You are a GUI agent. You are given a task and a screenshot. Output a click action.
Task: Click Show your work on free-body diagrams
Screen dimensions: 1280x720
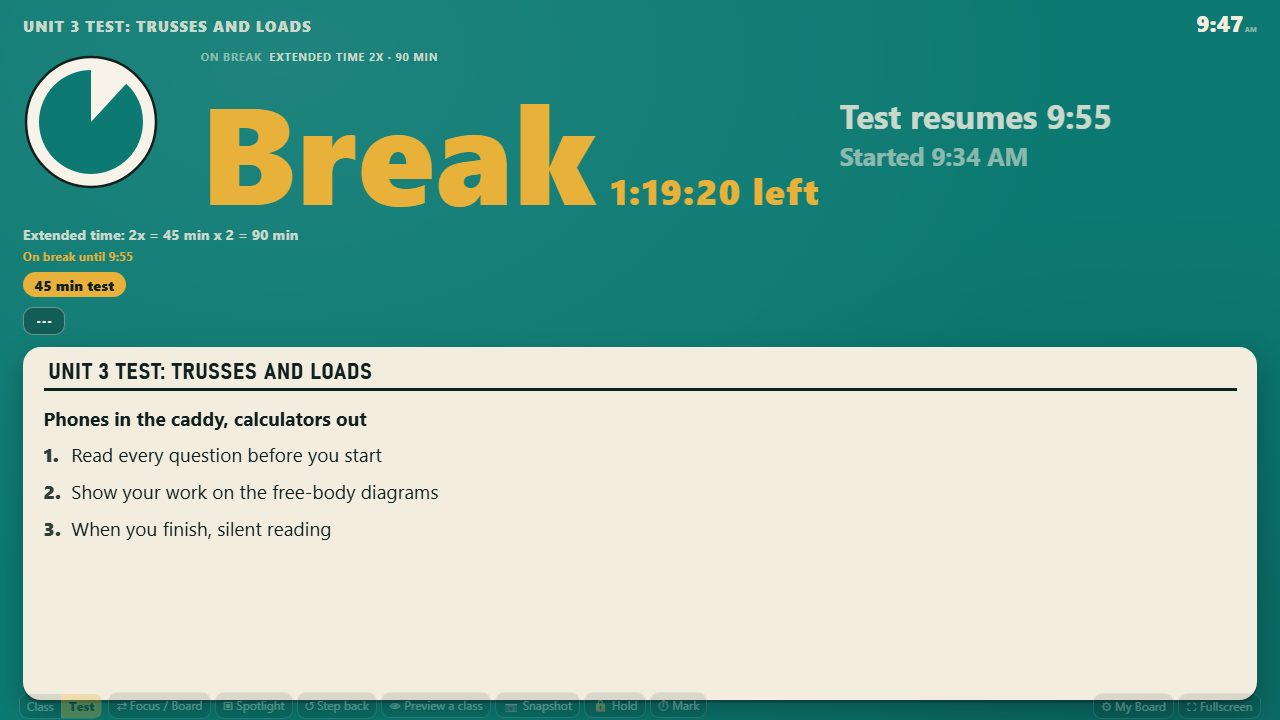255,493
